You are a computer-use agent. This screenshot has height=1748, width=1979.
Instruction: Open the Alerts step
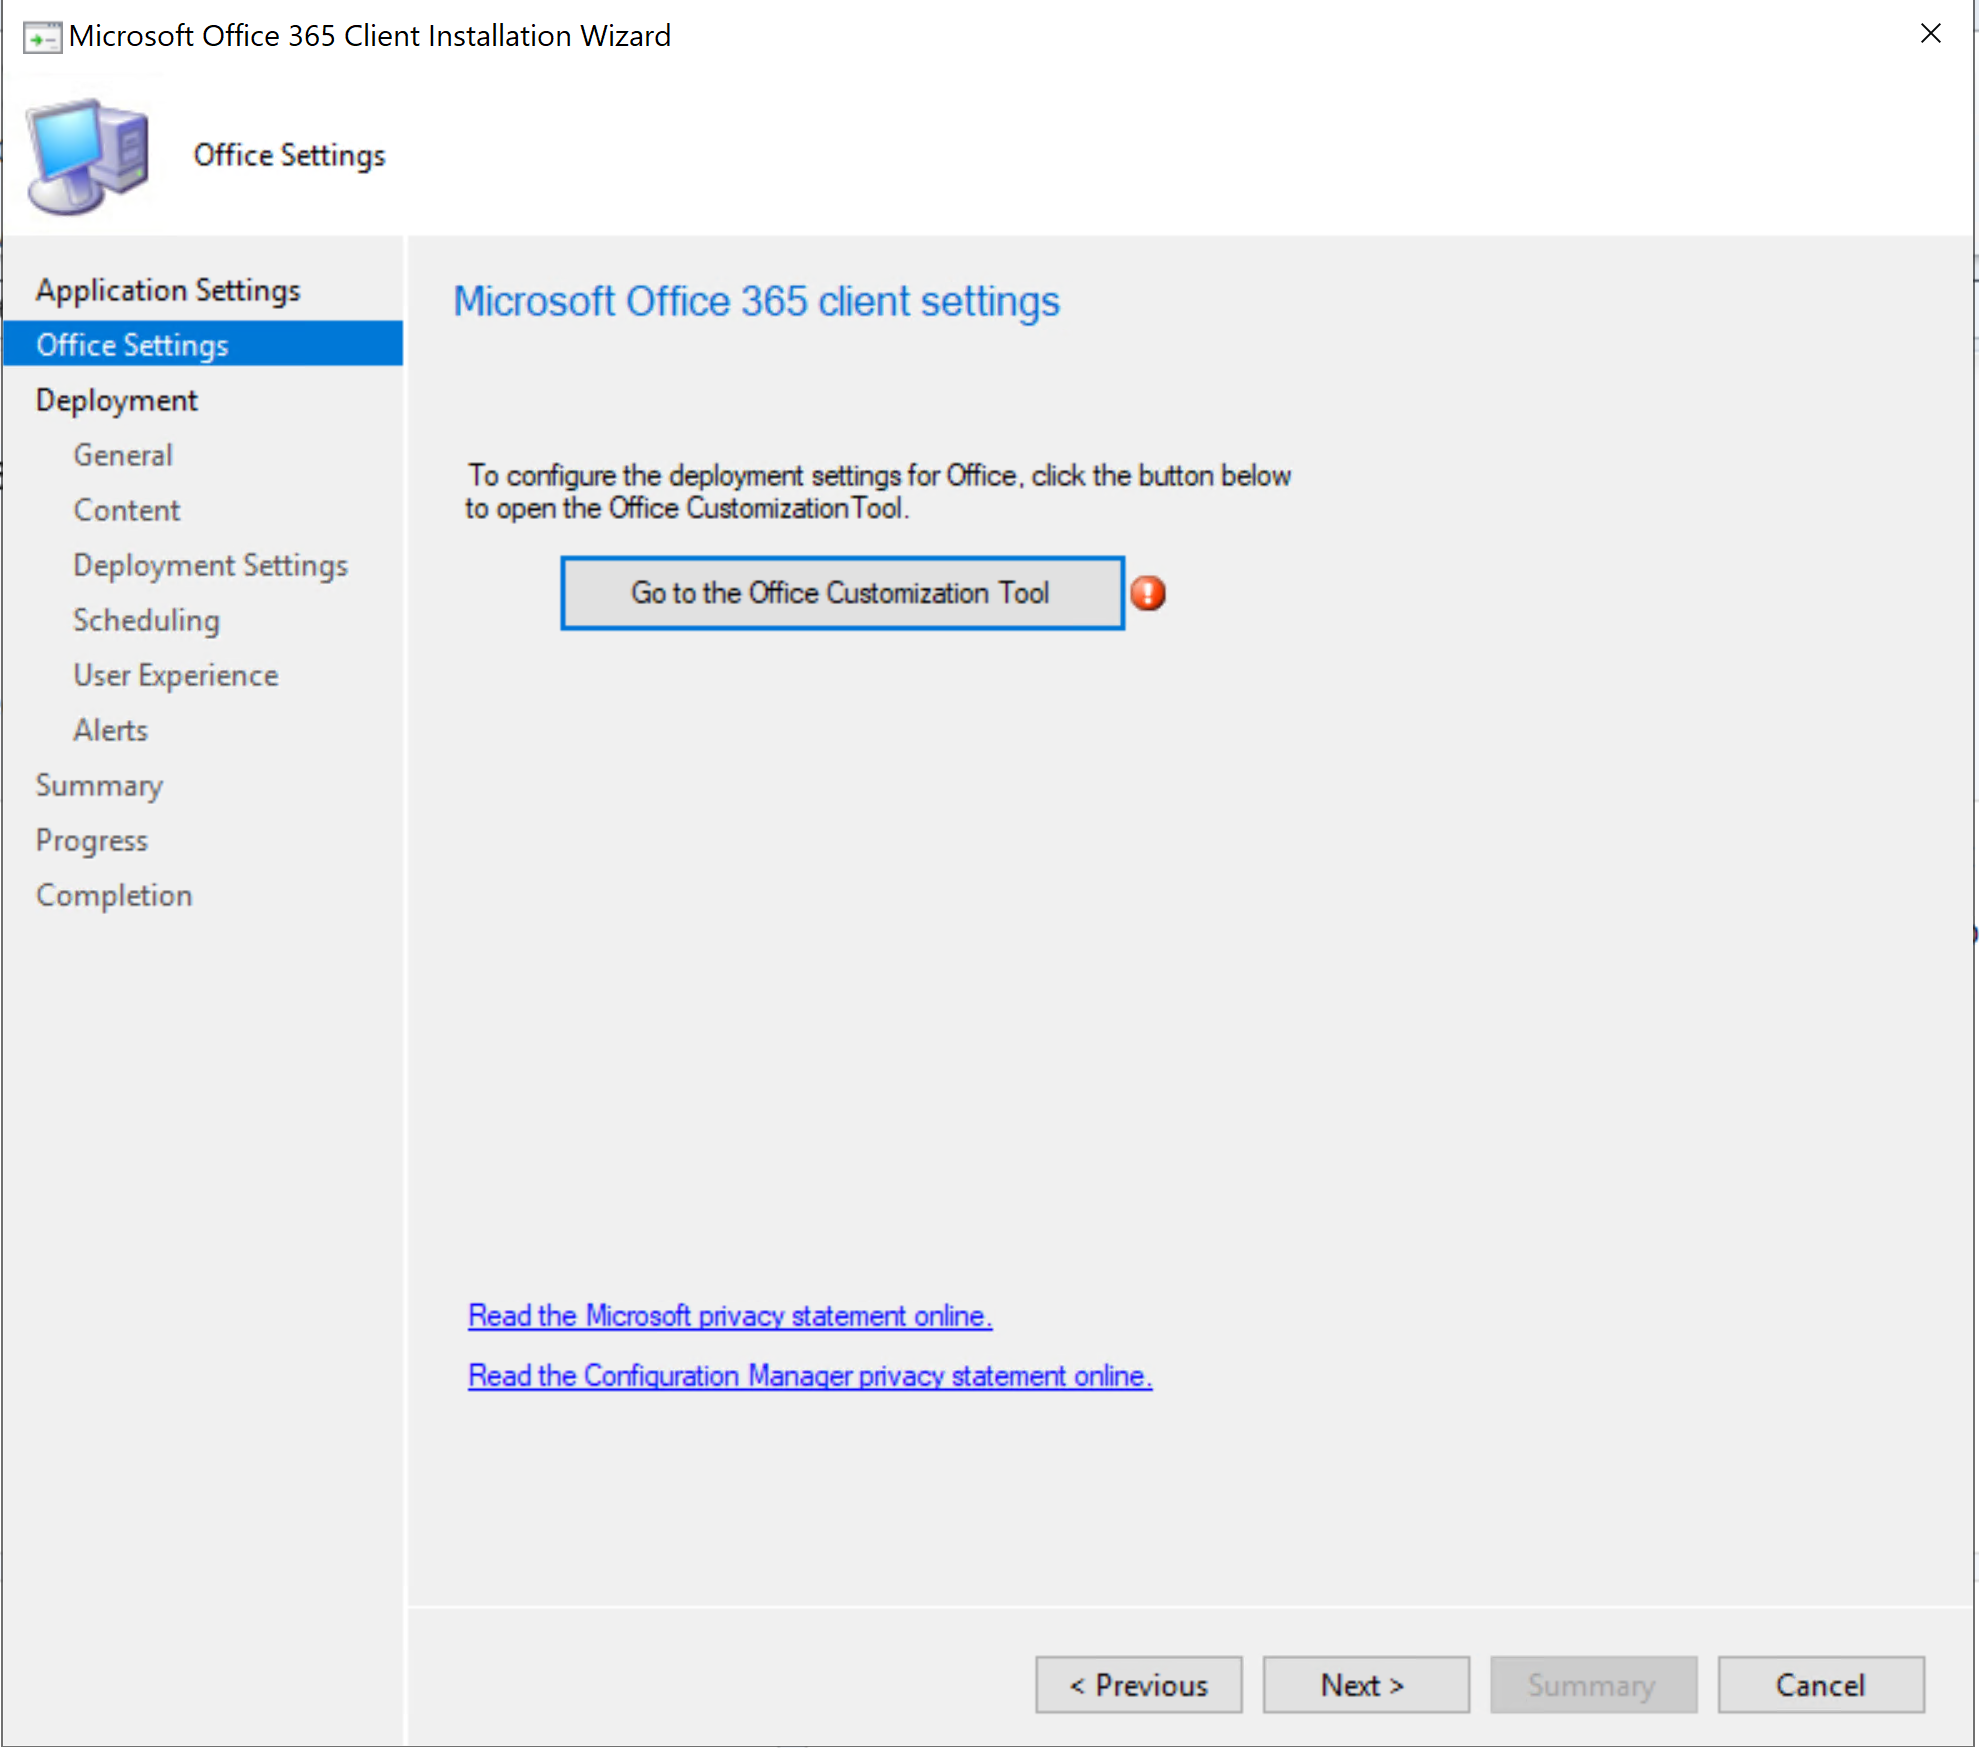click(110, 729)
